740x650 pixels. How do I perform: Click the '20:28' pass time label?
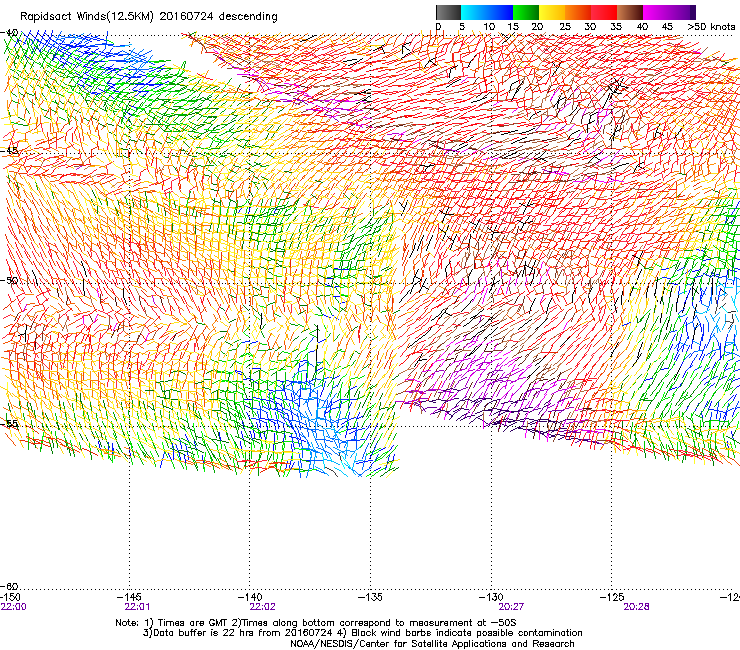coord(636,607)
